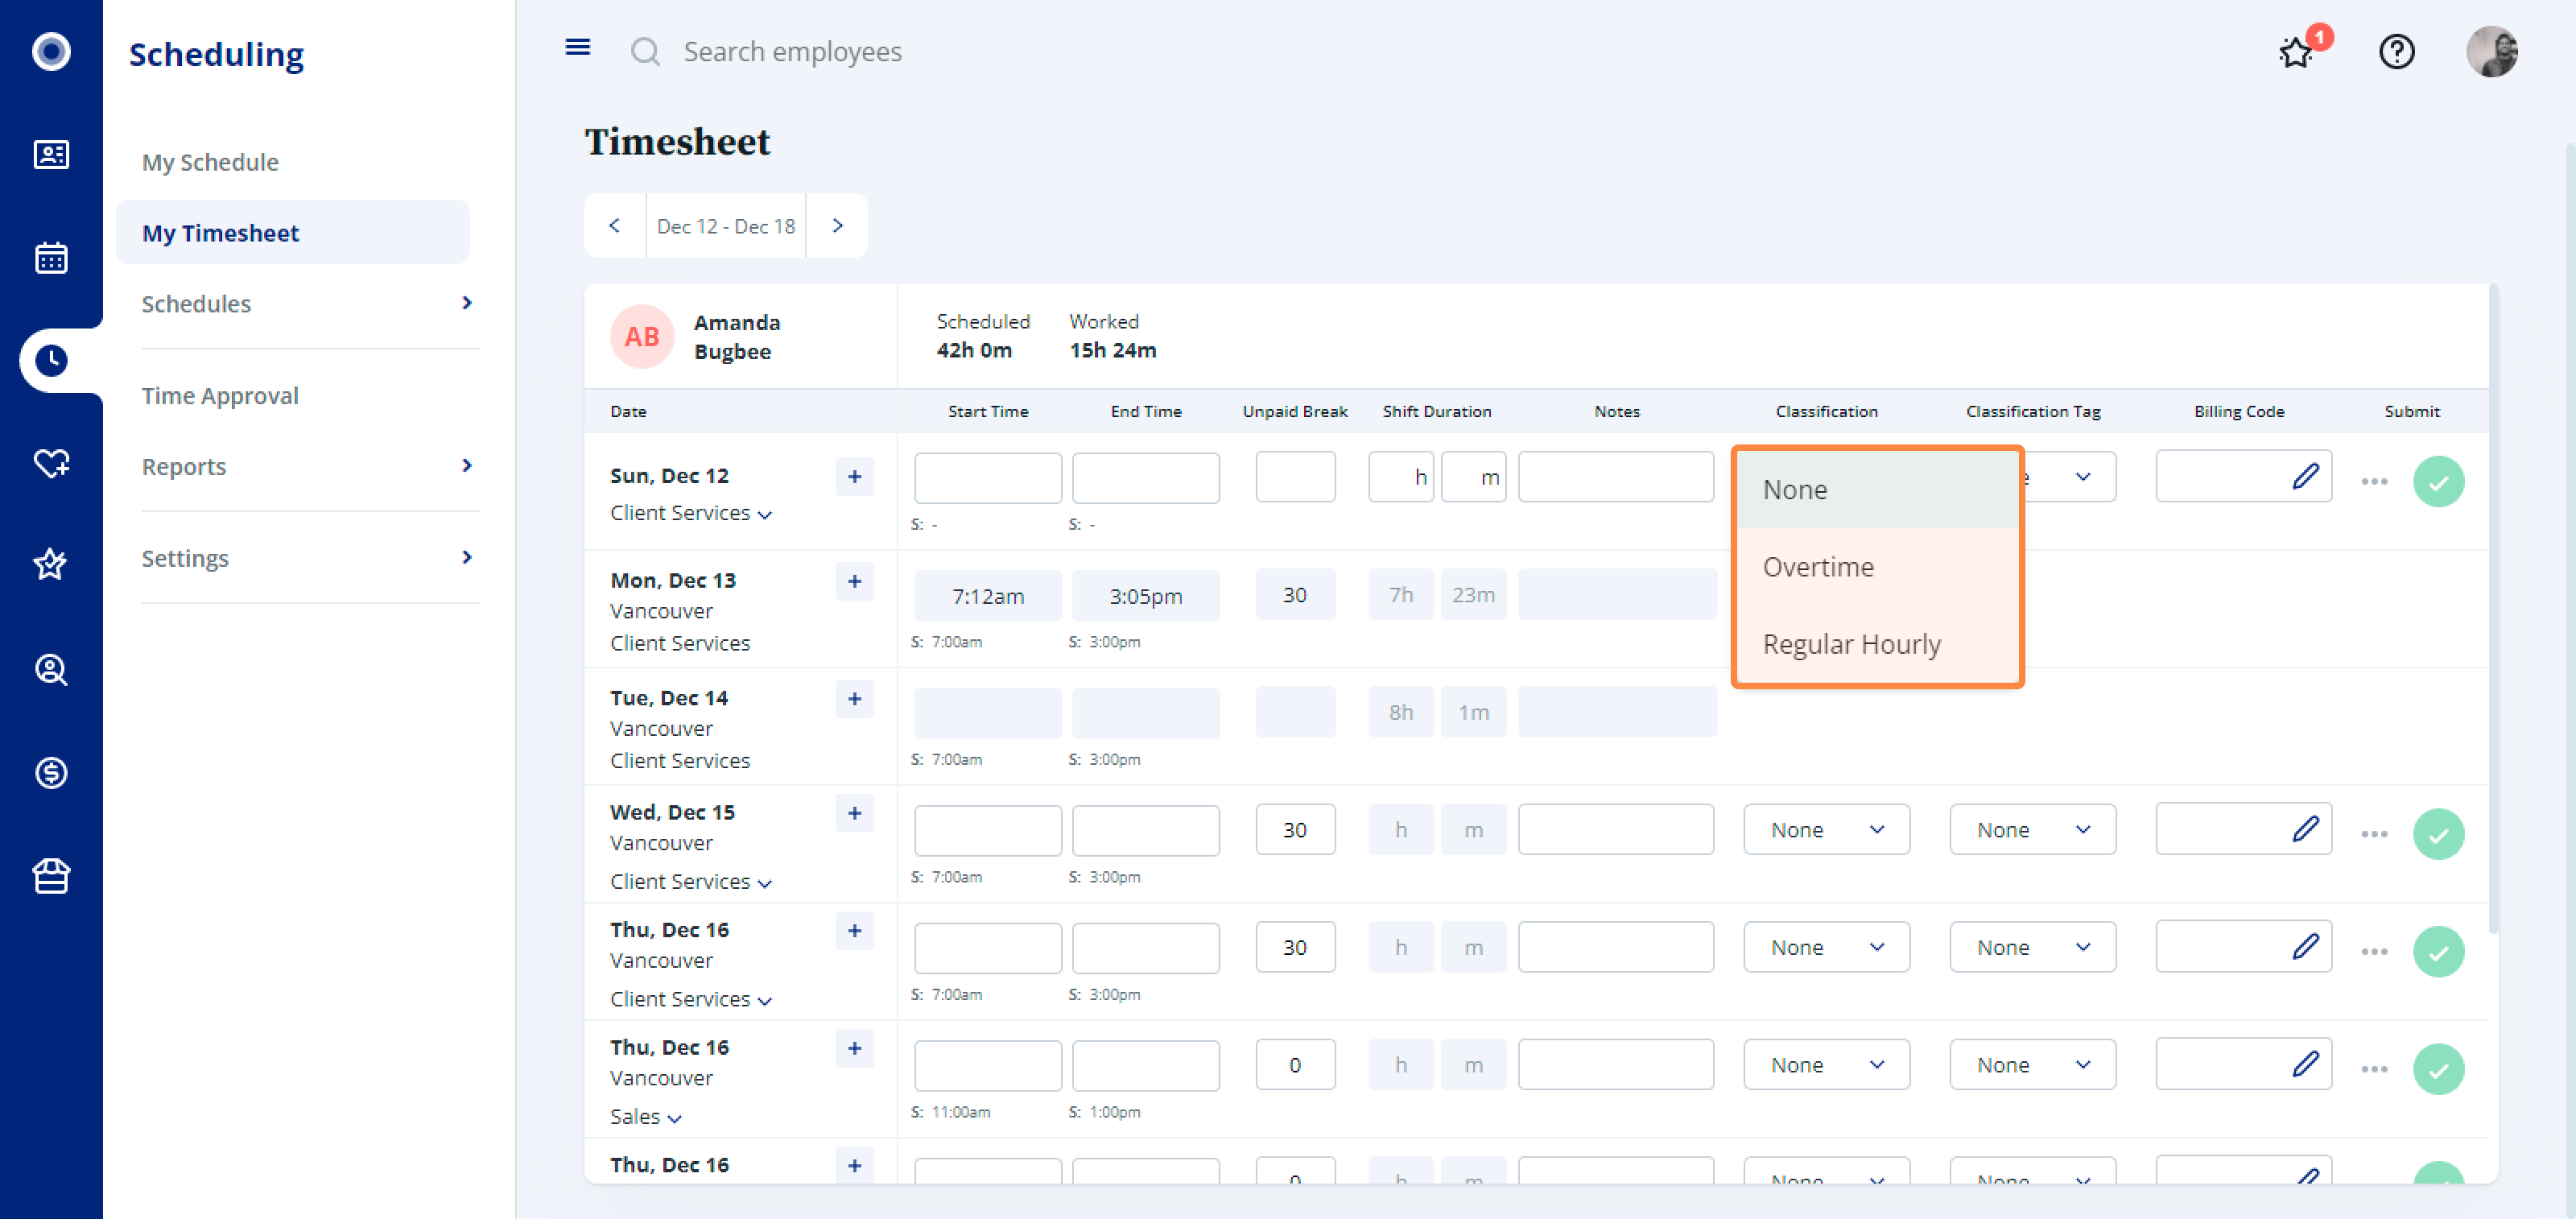Click the AB initials avatar
Image resolution: width=2576 pixels, height=1219 pixels.
coord(642,337)
